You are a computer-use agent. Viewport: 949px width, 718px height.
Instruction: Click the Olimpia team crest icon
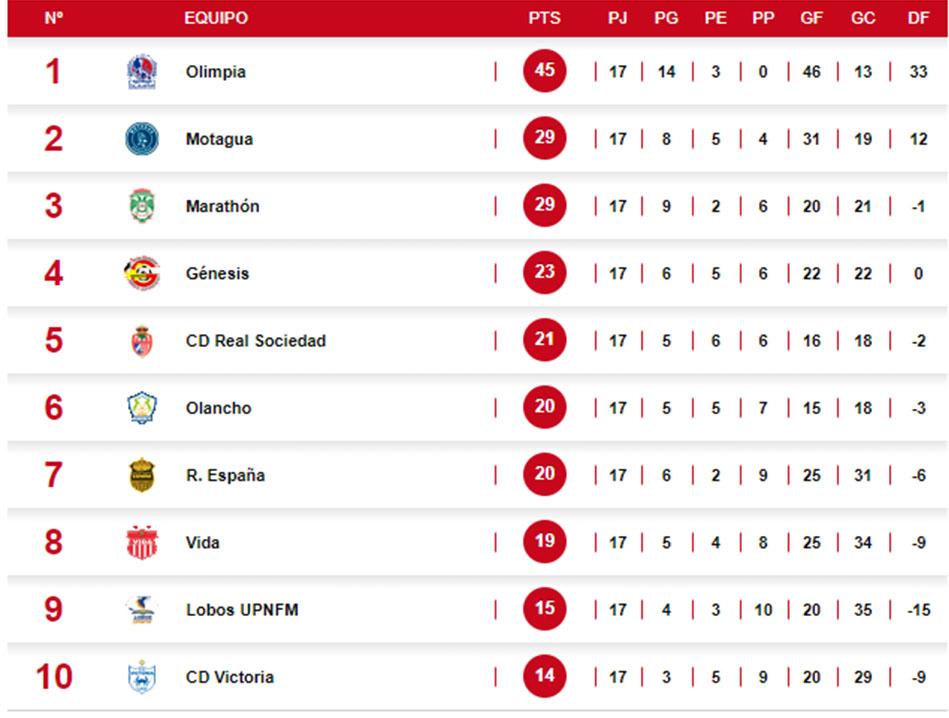click(x=142, y=72)
